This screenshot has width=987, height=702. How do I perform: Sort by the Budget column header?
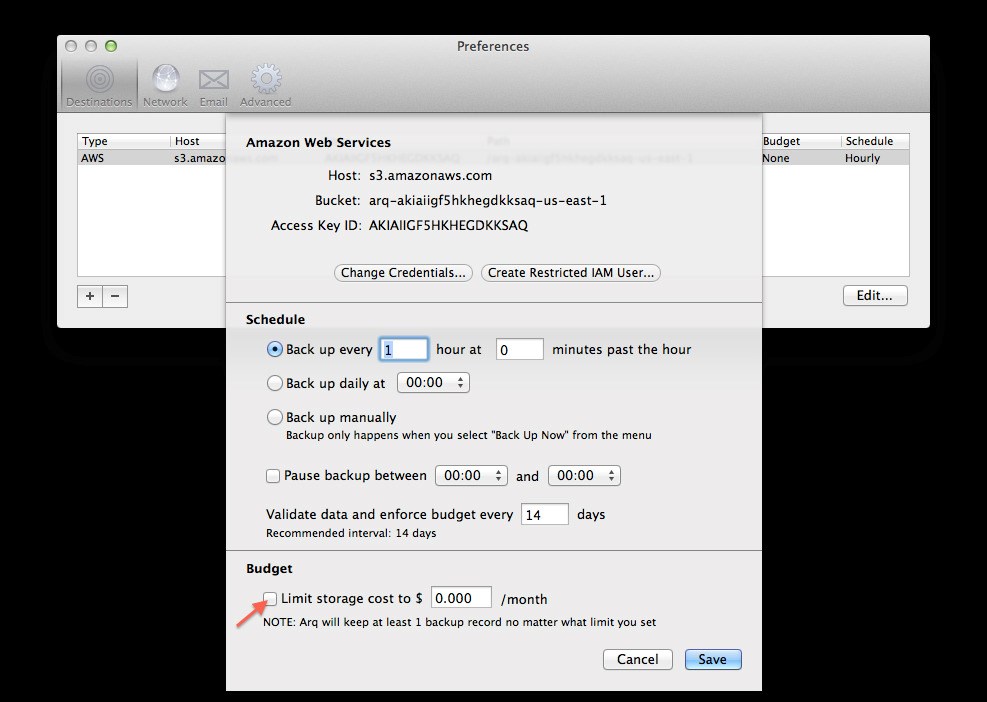pyautogui.click(x=801, y=141)
